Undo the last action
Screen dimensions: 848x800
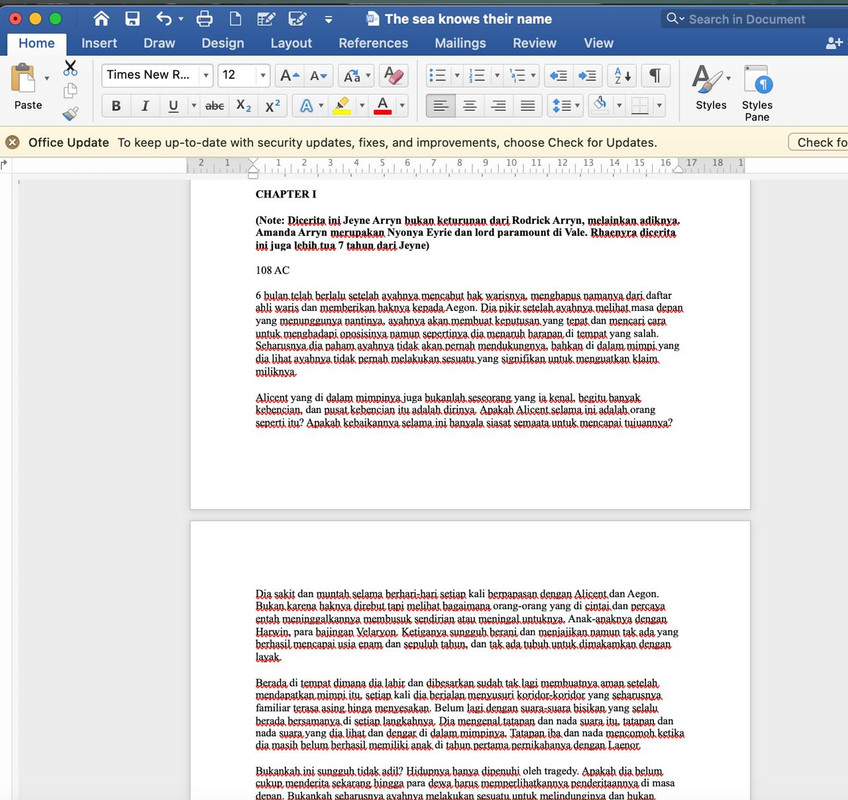coord(163,19)
